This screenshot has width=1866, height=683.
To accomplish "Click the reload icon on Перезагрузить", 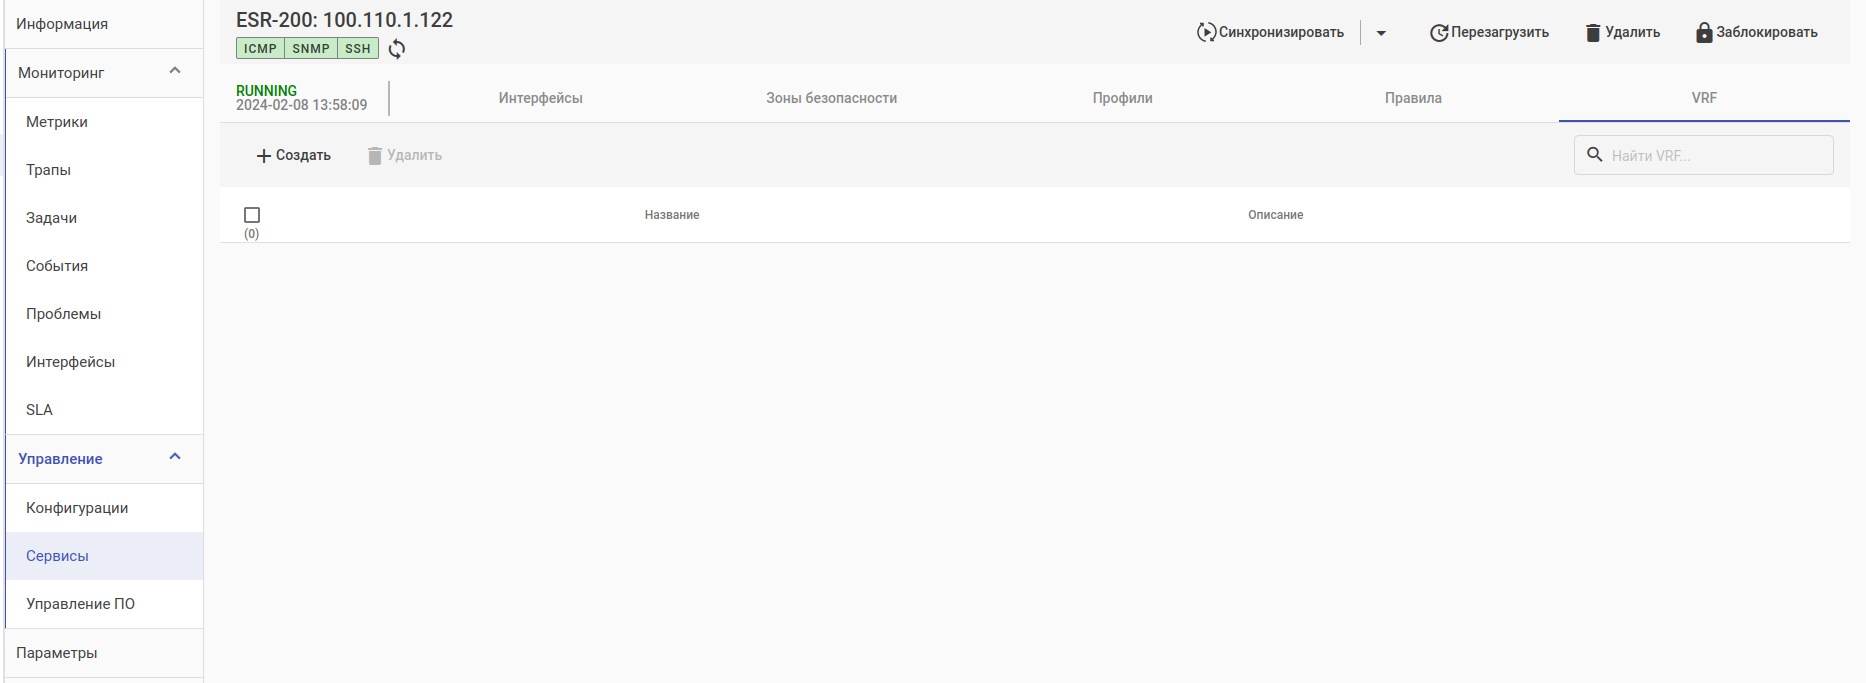I will tap(1439, 32).
